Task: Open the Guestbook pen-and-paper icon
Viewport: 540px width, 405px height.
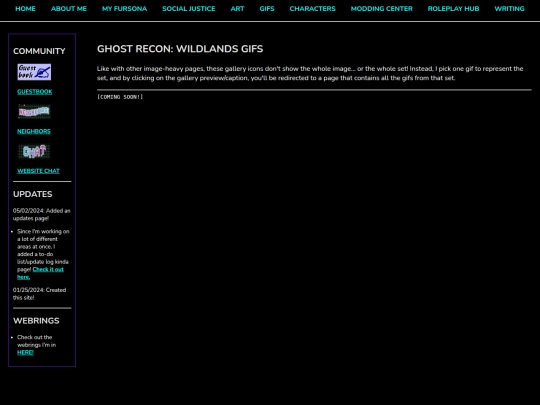Action: 34,72
